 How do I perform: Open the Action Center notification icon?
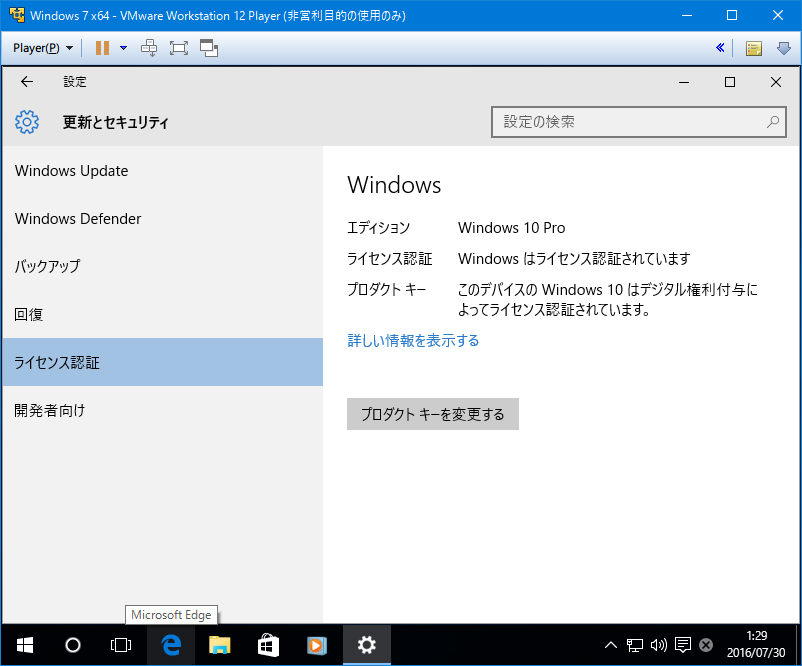[x=683, y=645]
